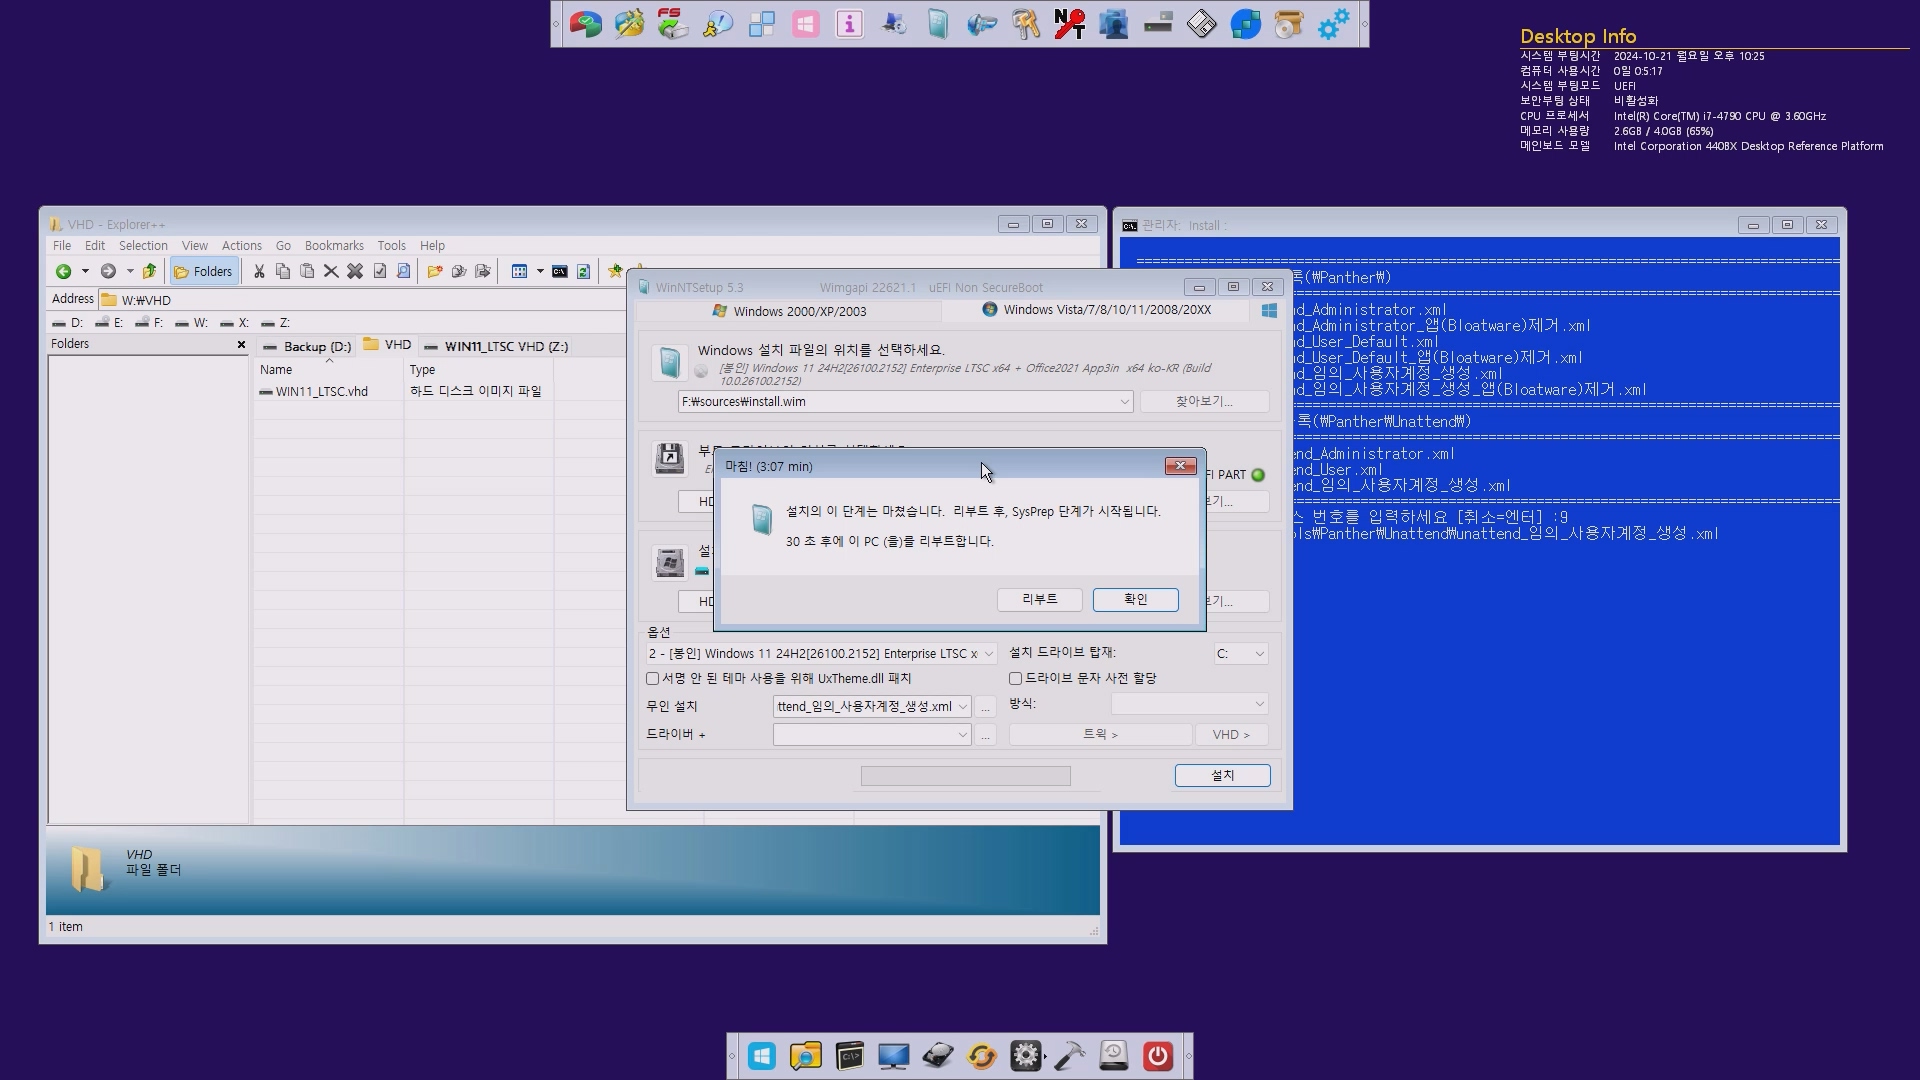Click the VHD > button
This screenshot has width=1920, height=1080.
click(x=1231, y=734)
